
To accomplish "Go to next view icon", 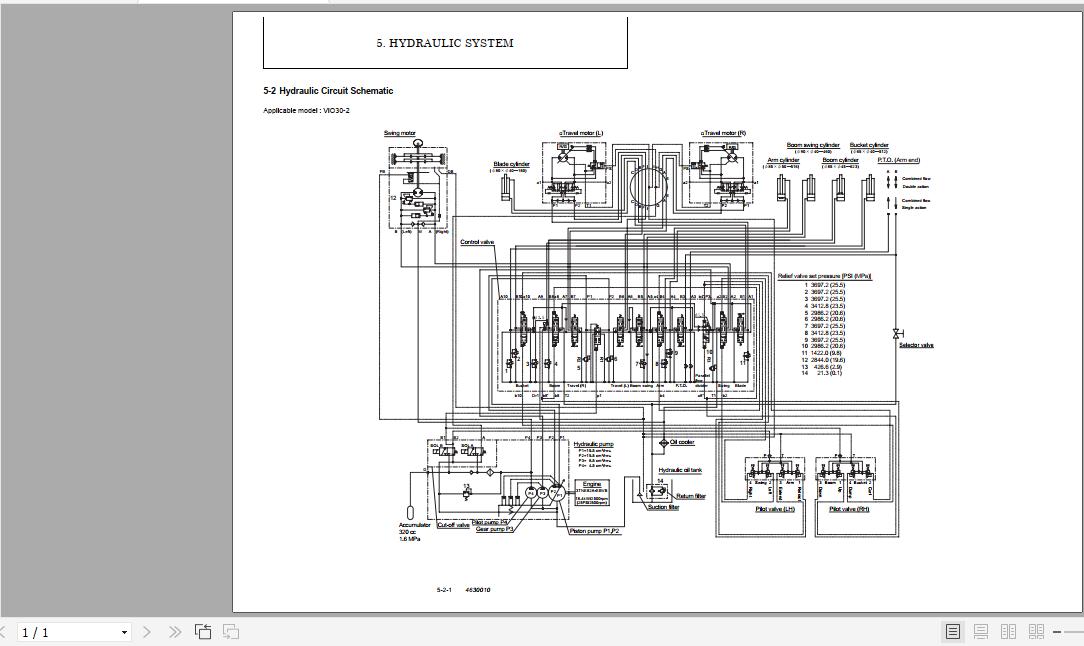I will [x=231, y=632].
